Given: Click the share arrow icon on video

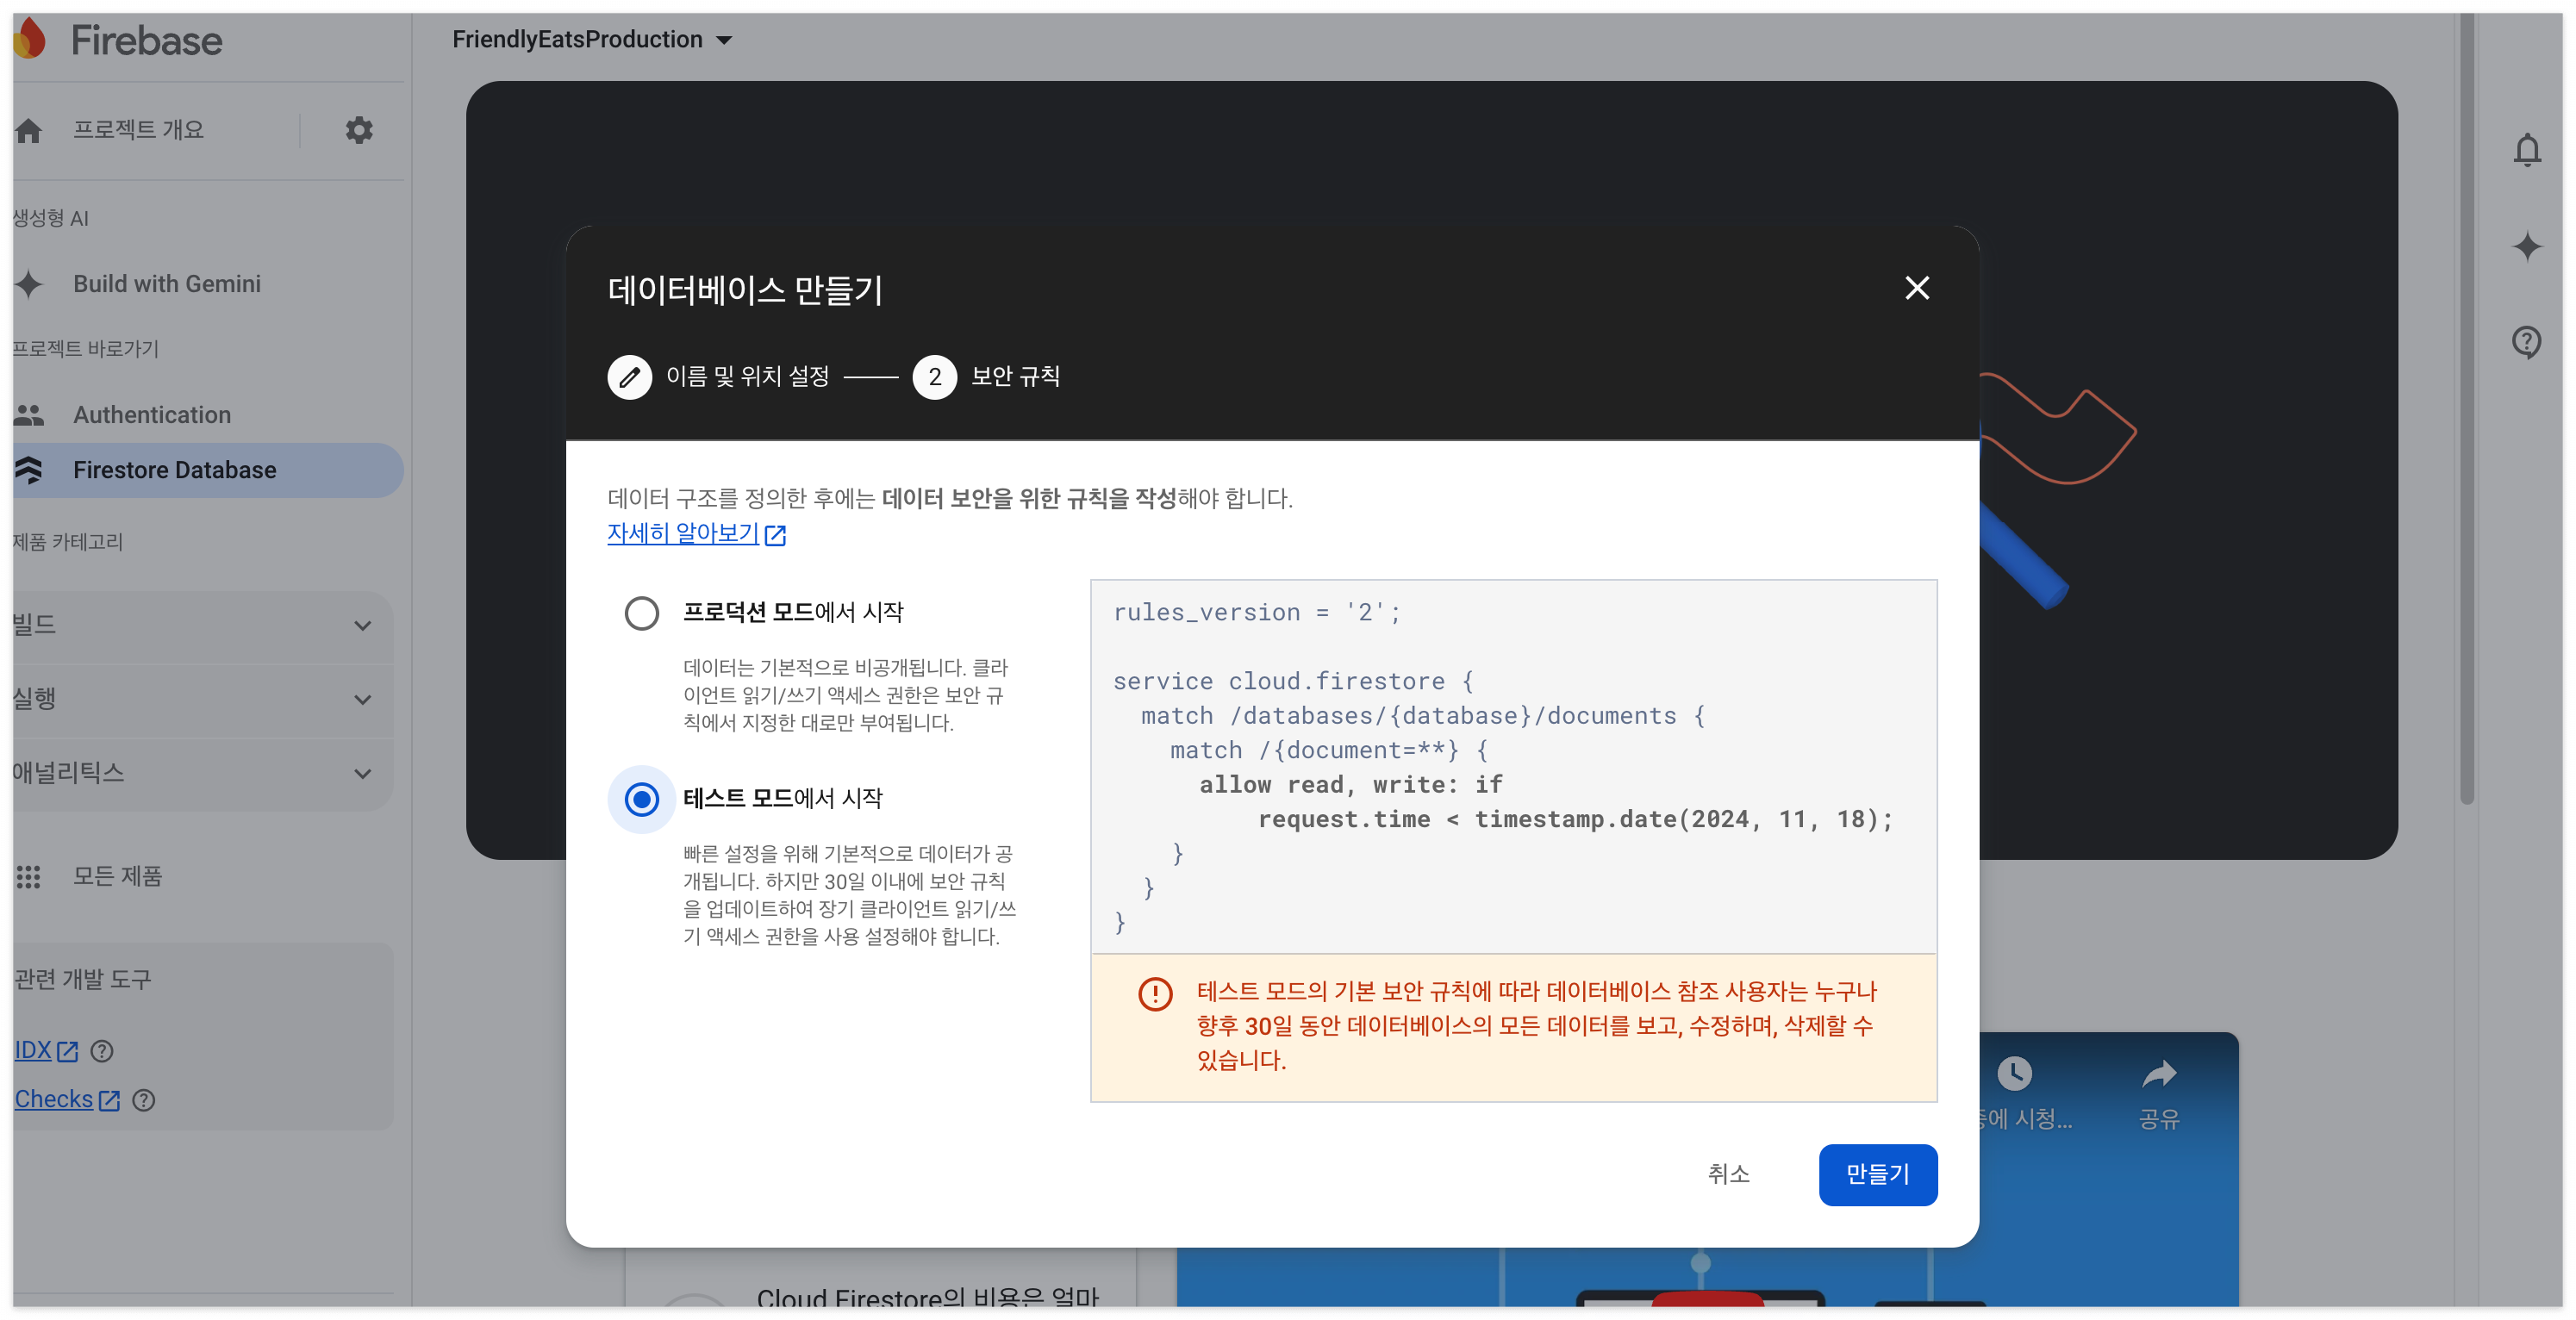Looking at the screenshot, I should tap(2158, 1075).
